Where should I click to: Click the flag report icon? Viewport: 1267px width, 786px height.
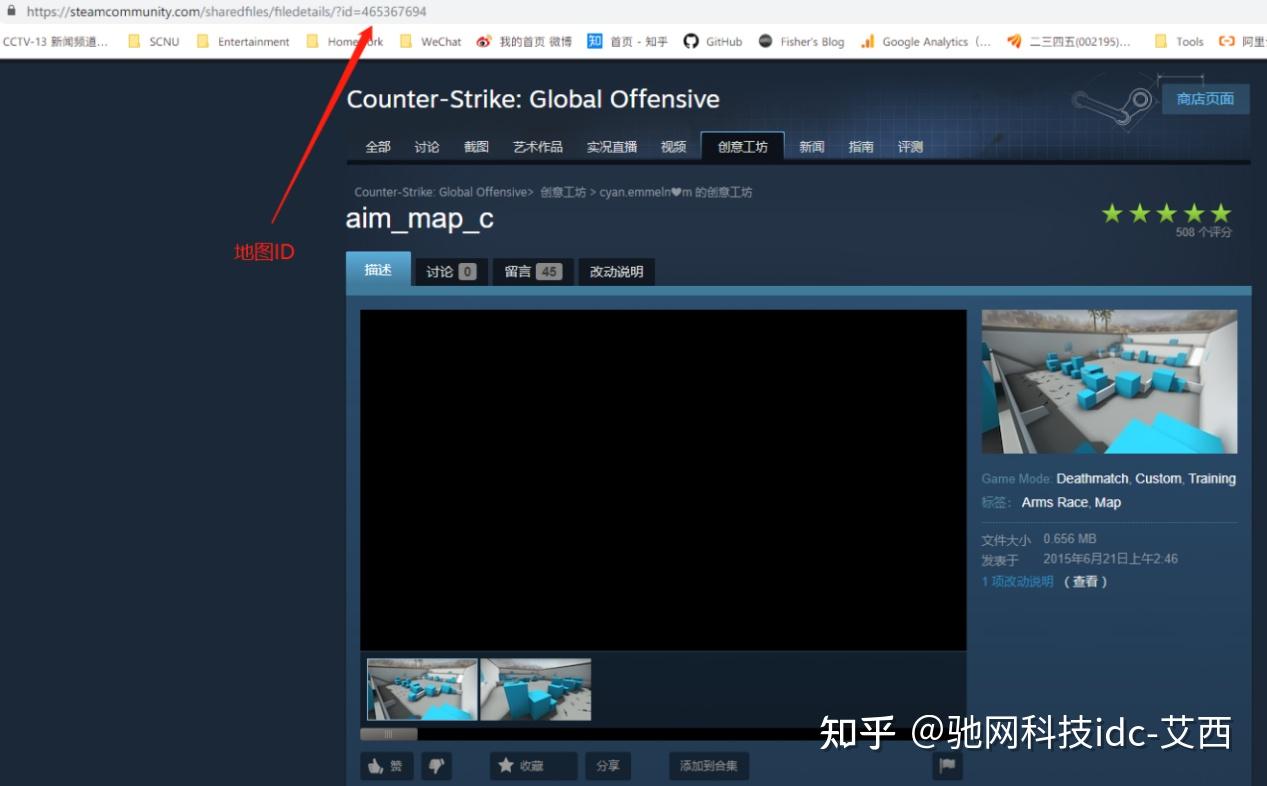click(x=945, y=763)
